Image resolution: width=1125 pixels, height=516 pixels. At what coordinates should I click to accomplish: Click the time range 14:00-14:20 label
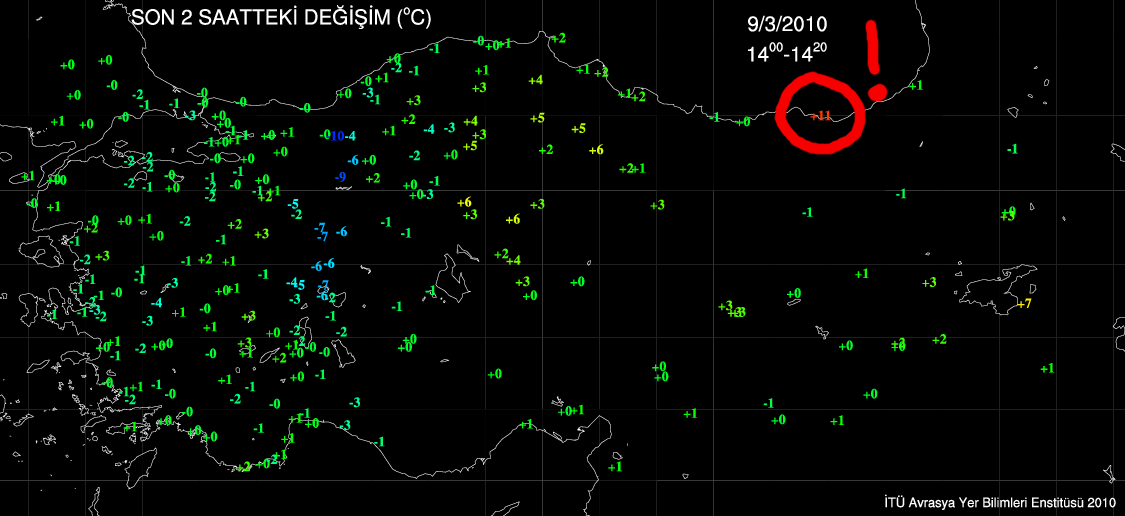coord(786,54)
